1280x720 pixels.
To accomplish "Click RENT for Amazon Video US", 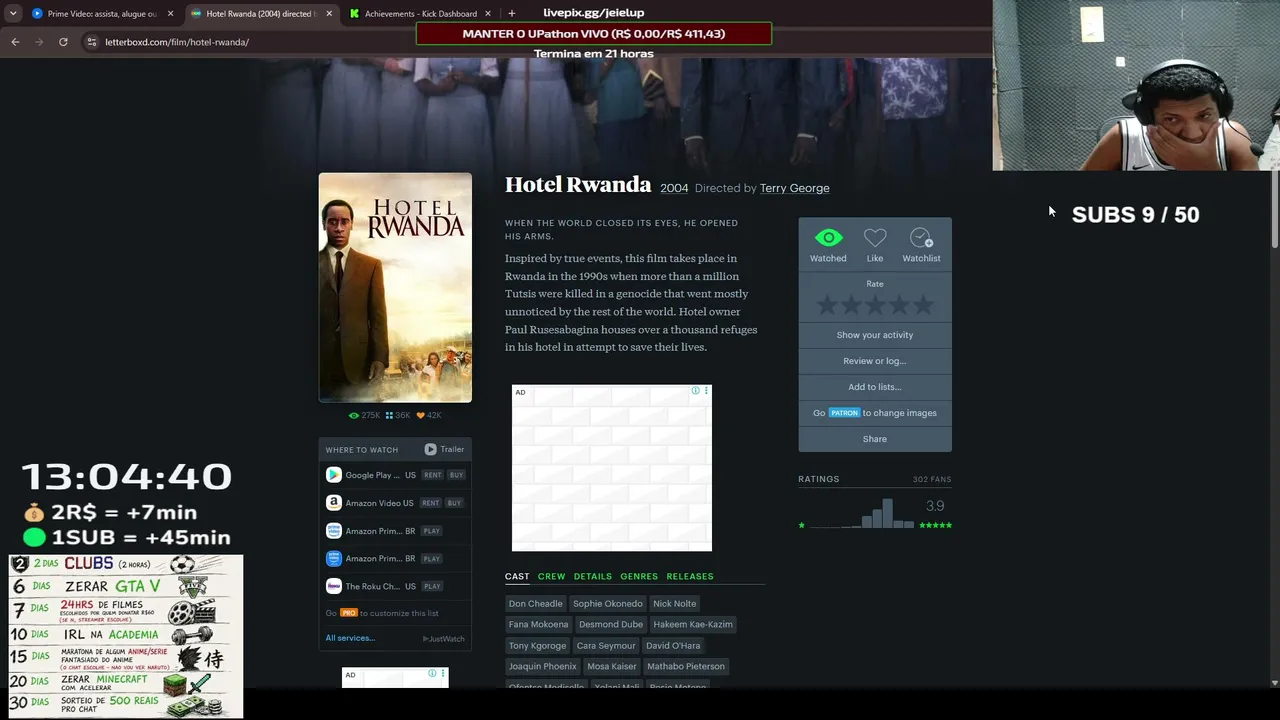I will [431, 503].
